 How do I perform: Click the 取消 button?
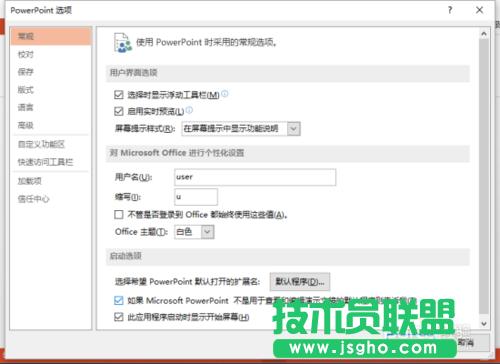[473, 342]
